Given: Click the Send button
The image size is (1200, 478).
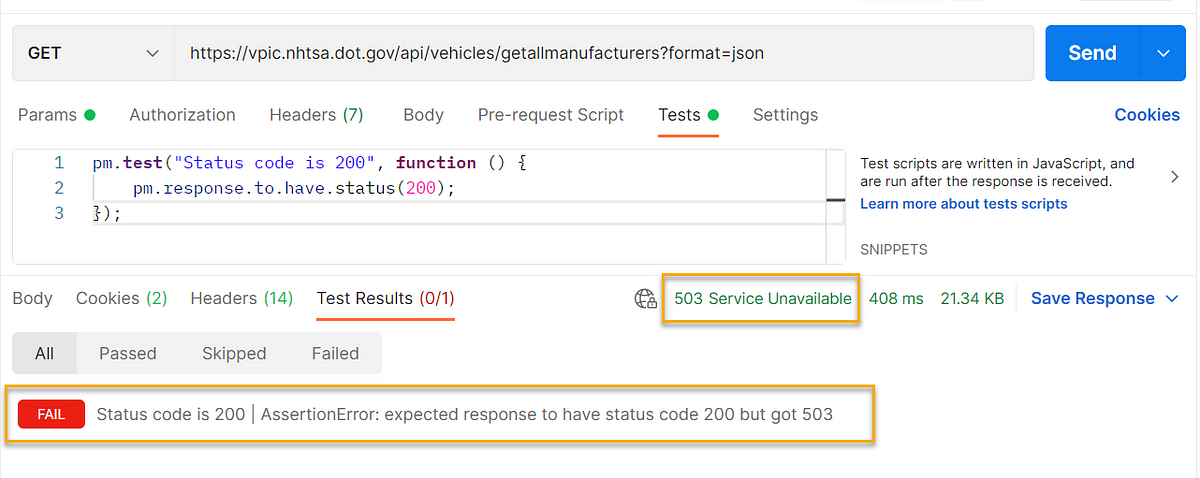Looking at the screenshot, I should [x=1092, y=53].
